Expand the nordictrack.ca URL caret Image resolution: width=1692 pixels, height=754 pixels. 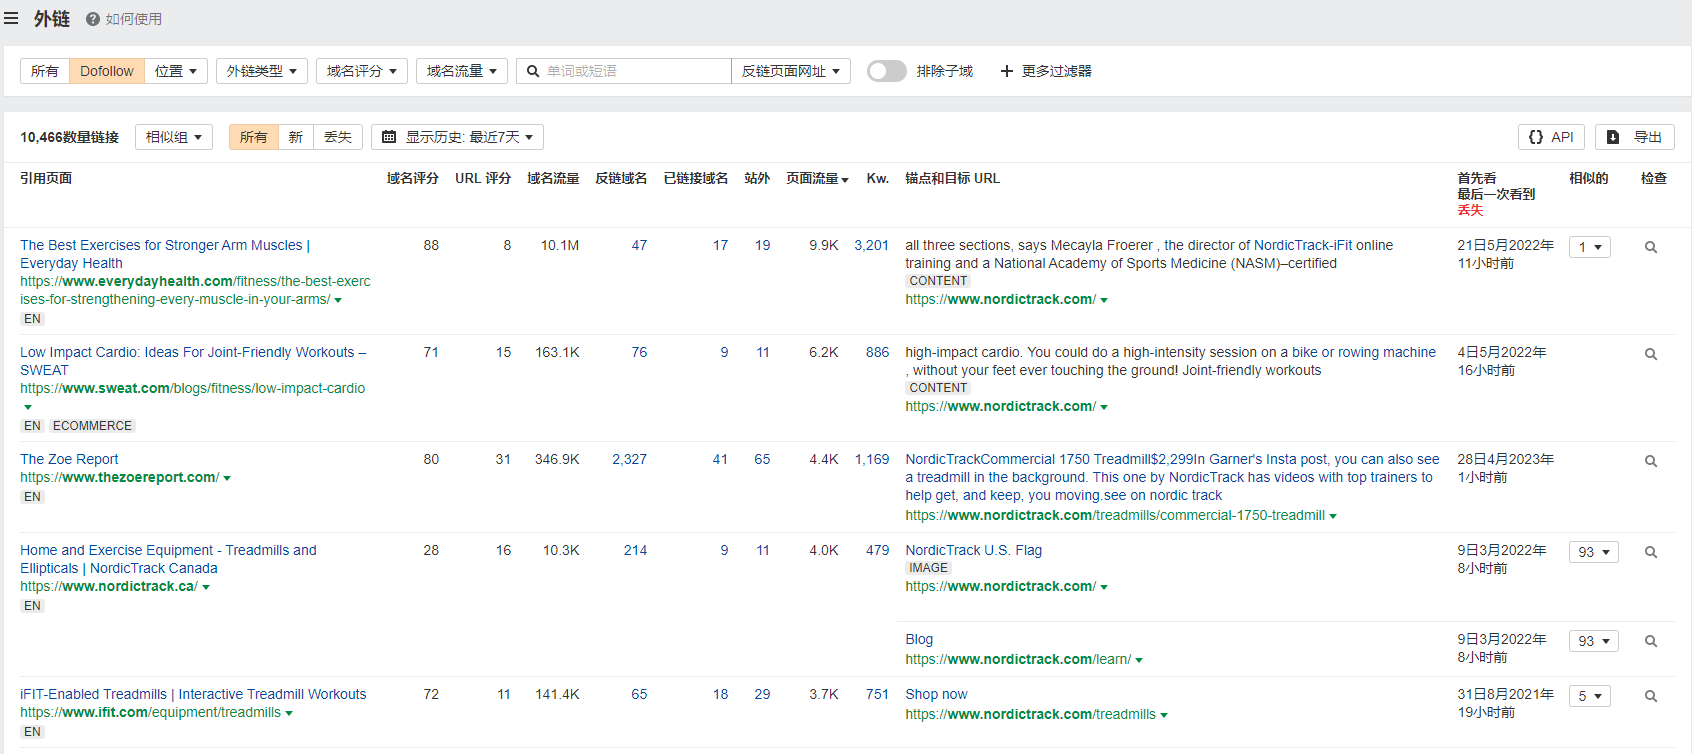coord(206,587)
